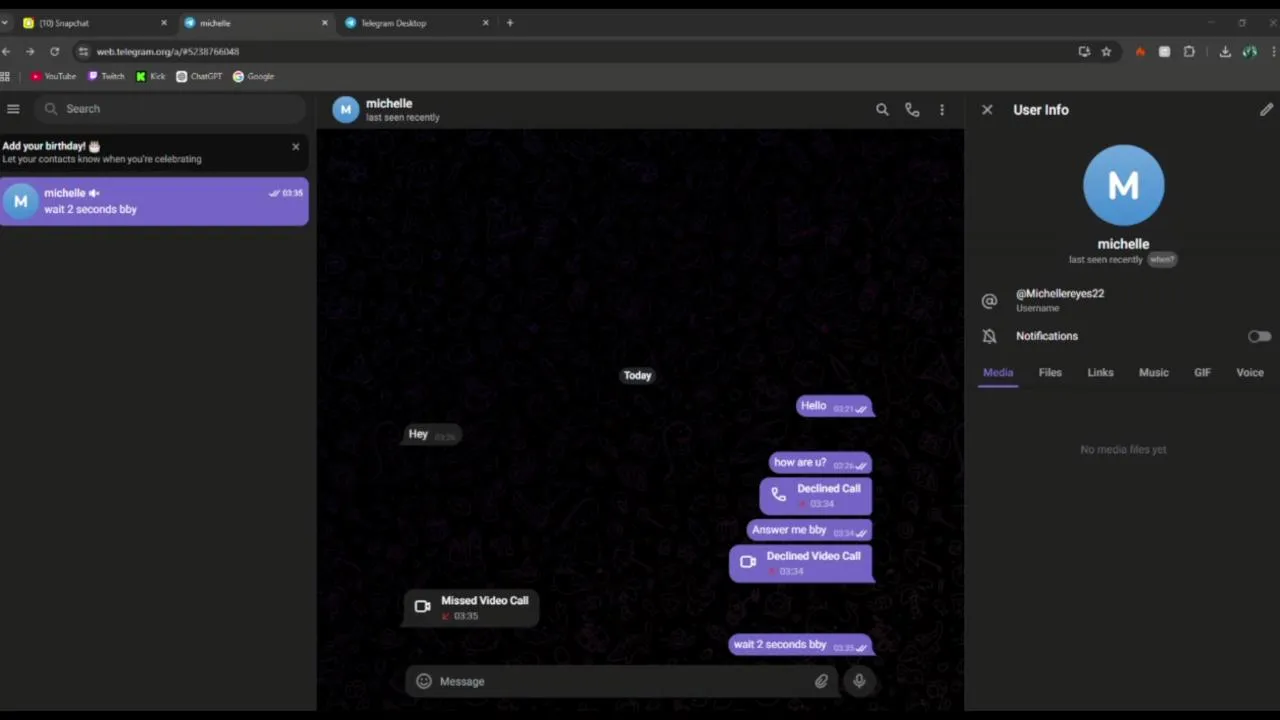Open browser downloads icon
Screen dimensions: 1280x720
tap(1225, 52)
